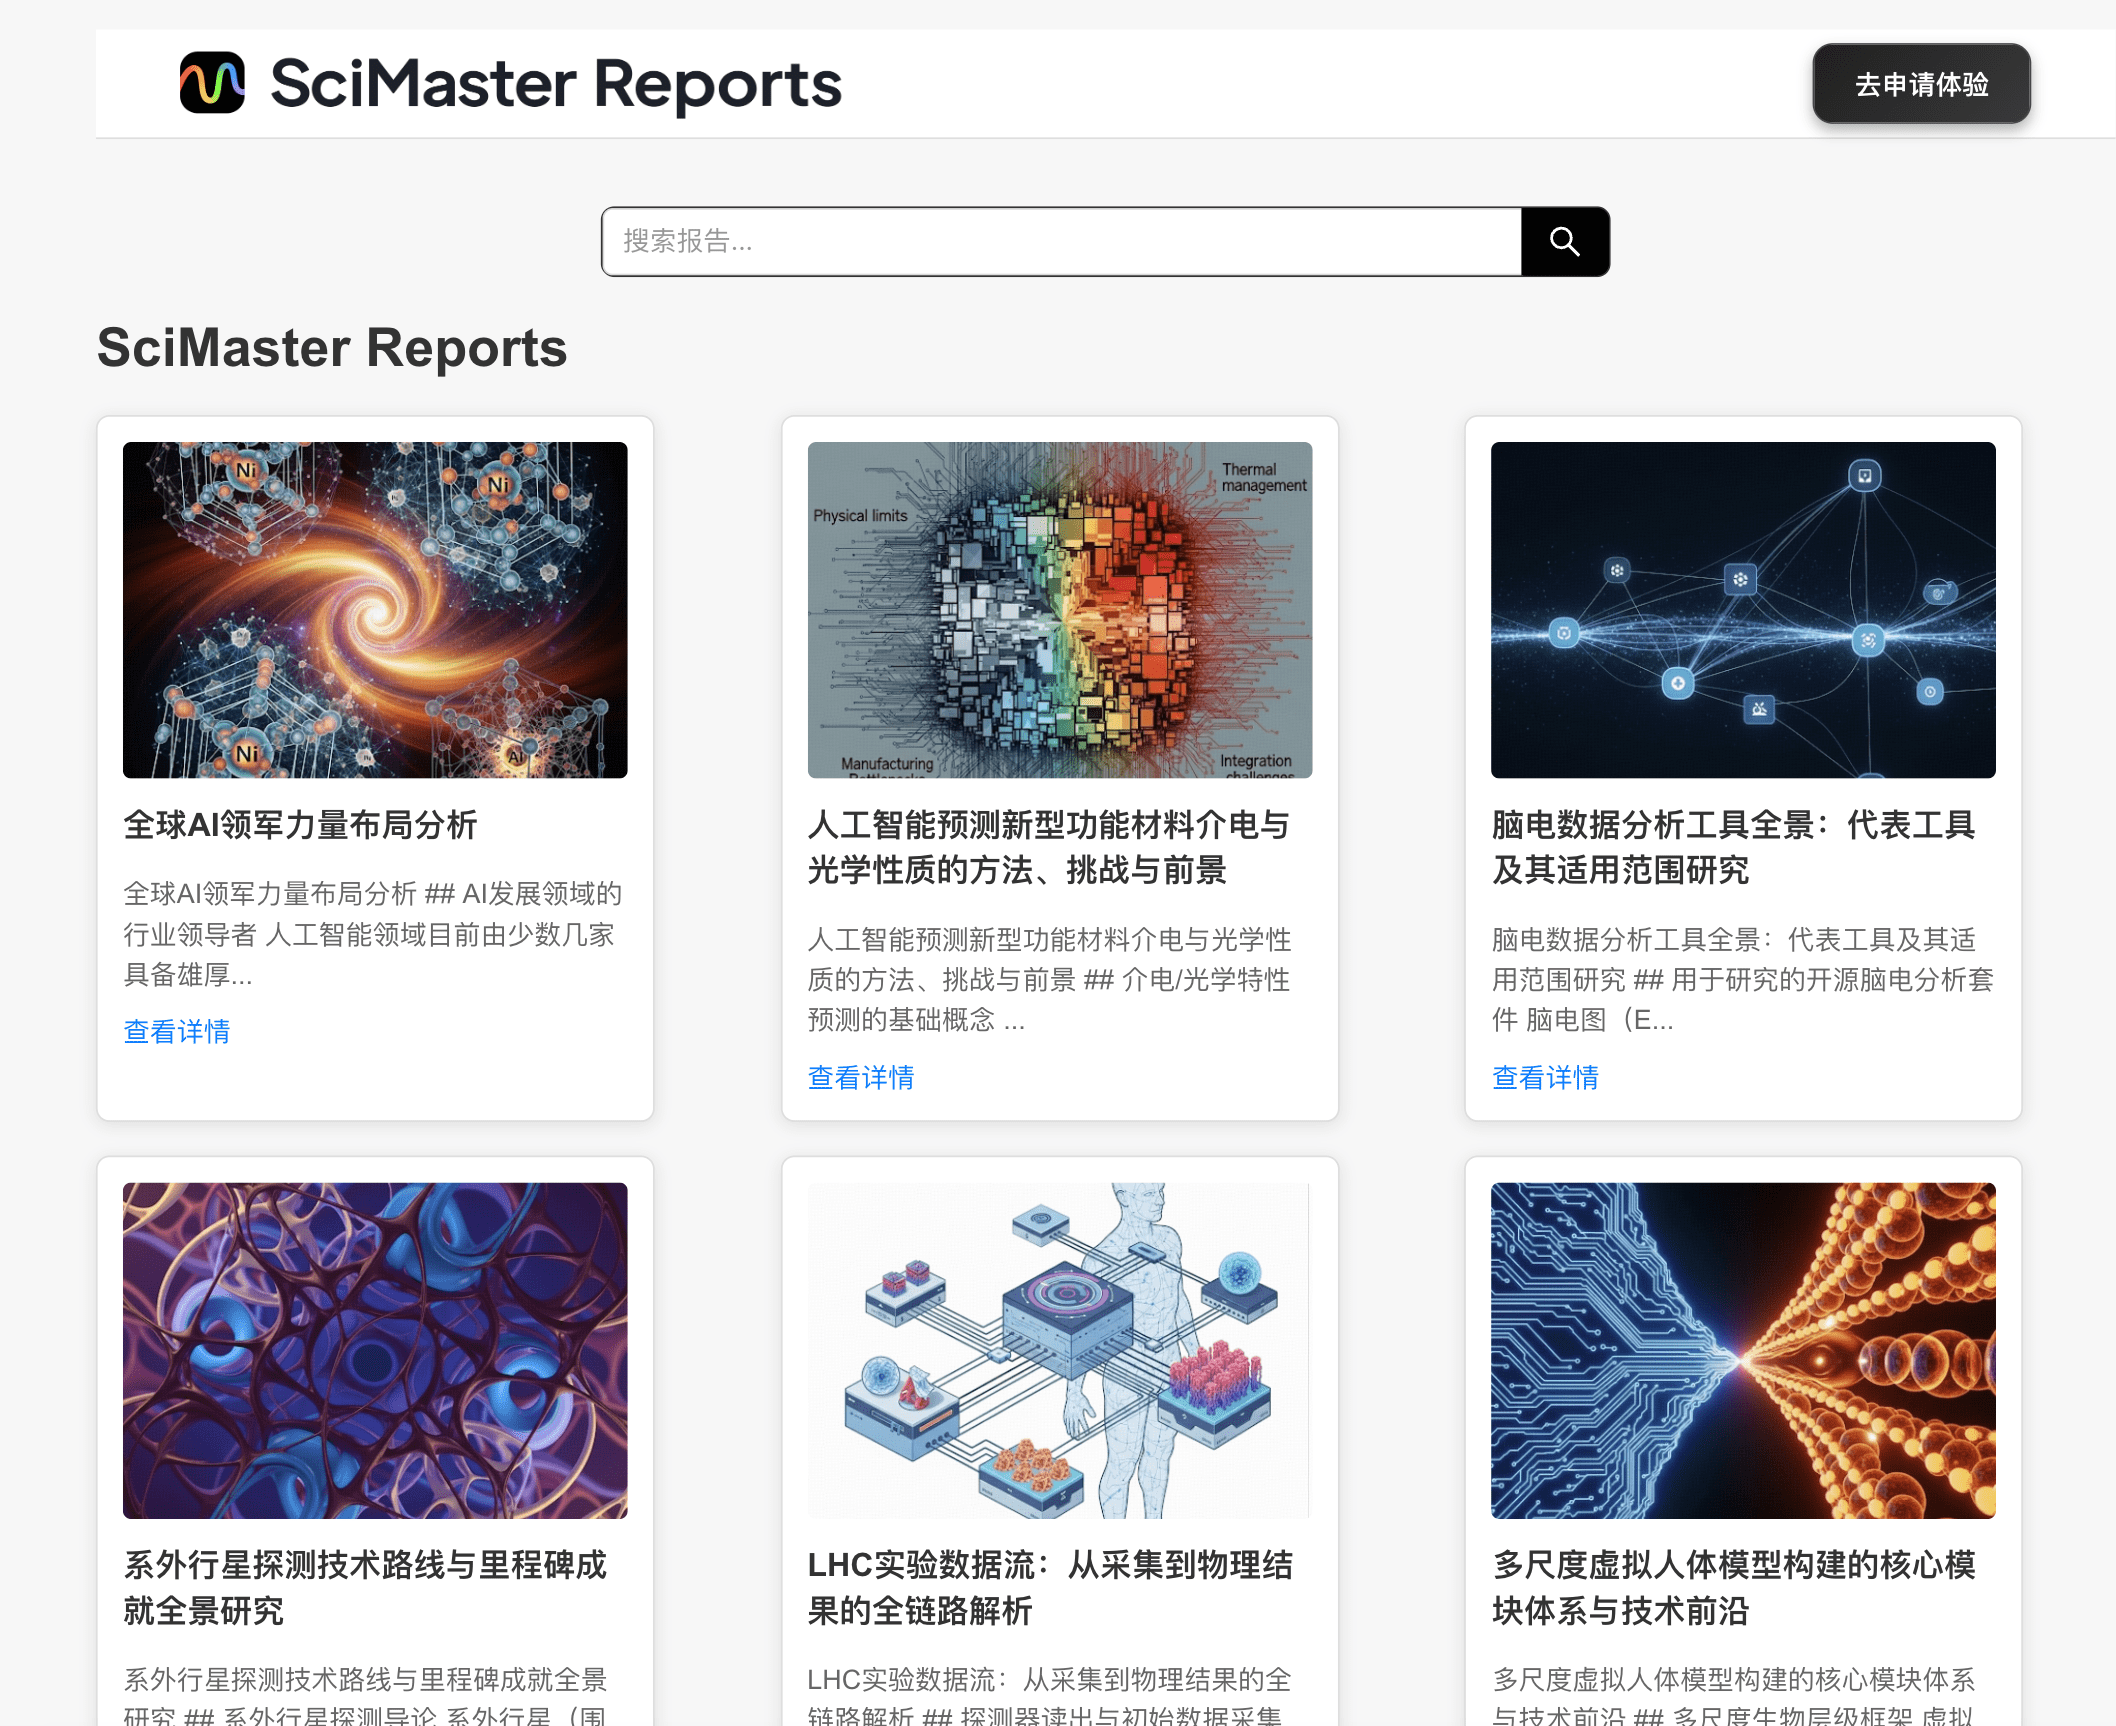Click the SciMaster Reports header title
This screenshot has height=1726, width=2116.
[556, 84]
